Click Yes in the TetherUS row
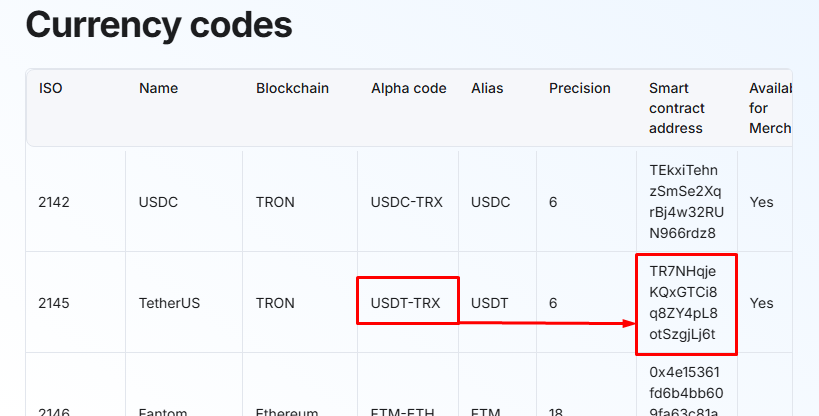The width and height of the screenshot is (819, 416). 761,303
